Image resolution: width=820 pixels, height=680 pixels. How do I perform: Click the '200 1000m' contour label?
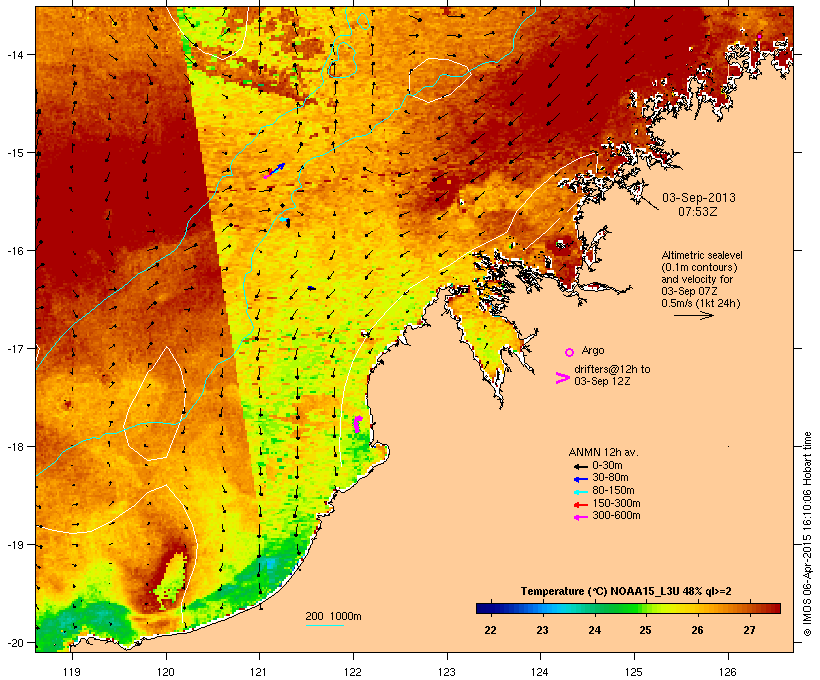pos(333,616)
